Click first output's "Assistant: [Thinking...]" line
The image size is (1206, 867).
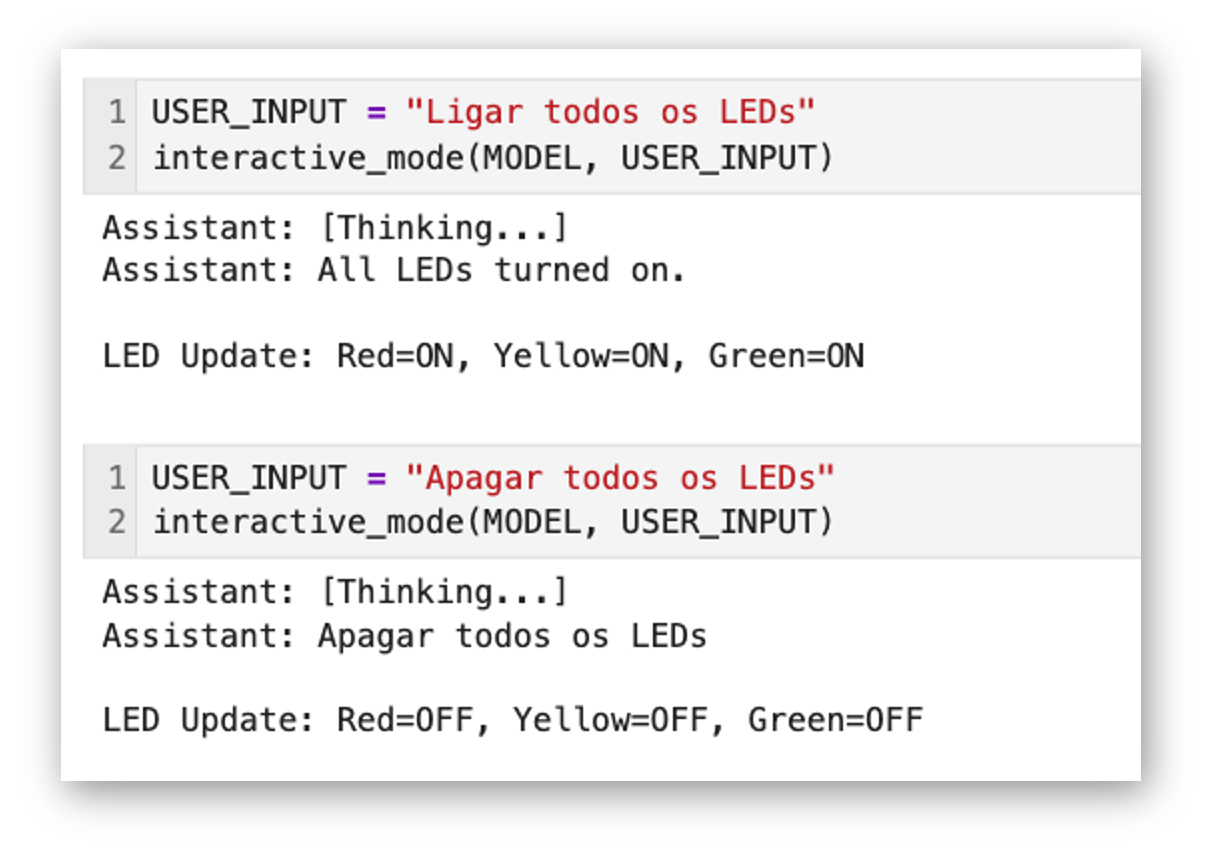point(335,228)
